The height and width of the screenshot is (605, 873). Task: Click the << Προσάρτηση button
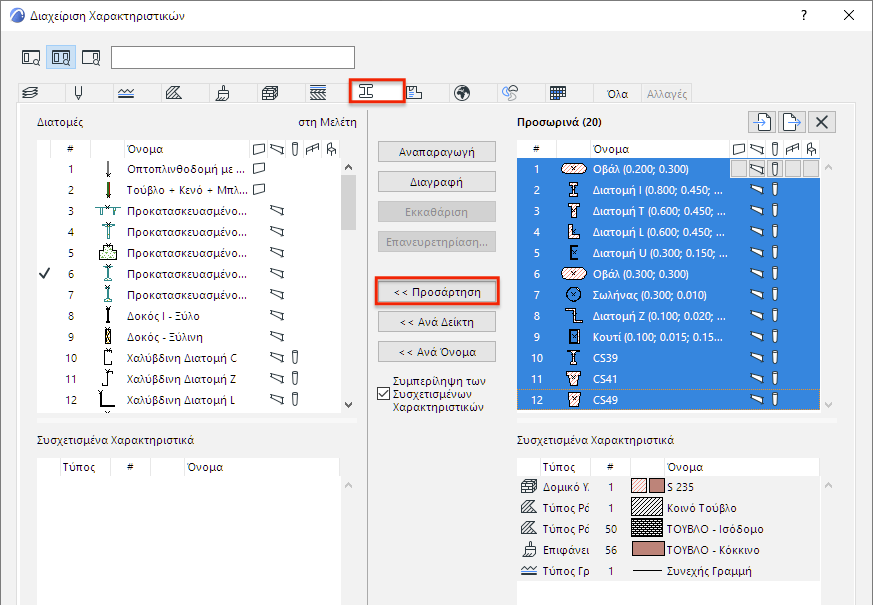(x=437, y=292)
